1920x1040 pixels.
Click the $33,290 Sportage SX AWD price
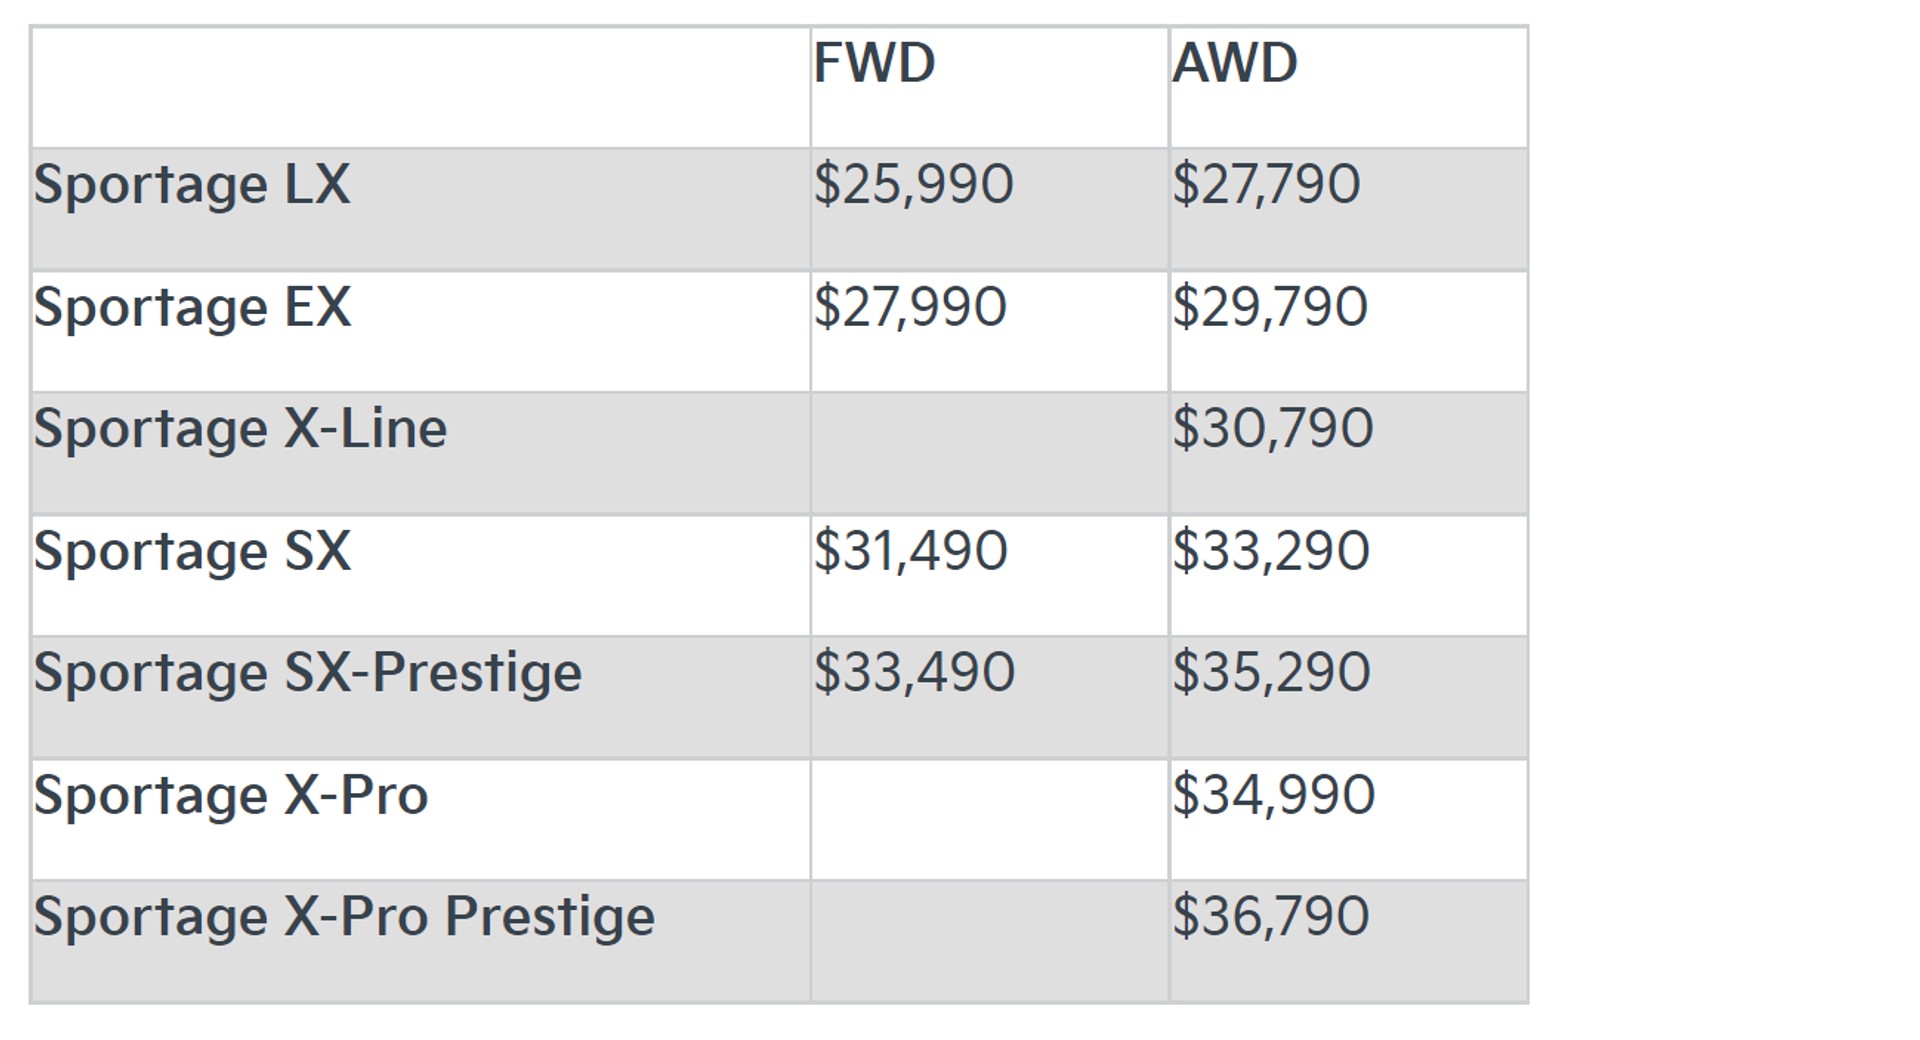(1270, 551)
